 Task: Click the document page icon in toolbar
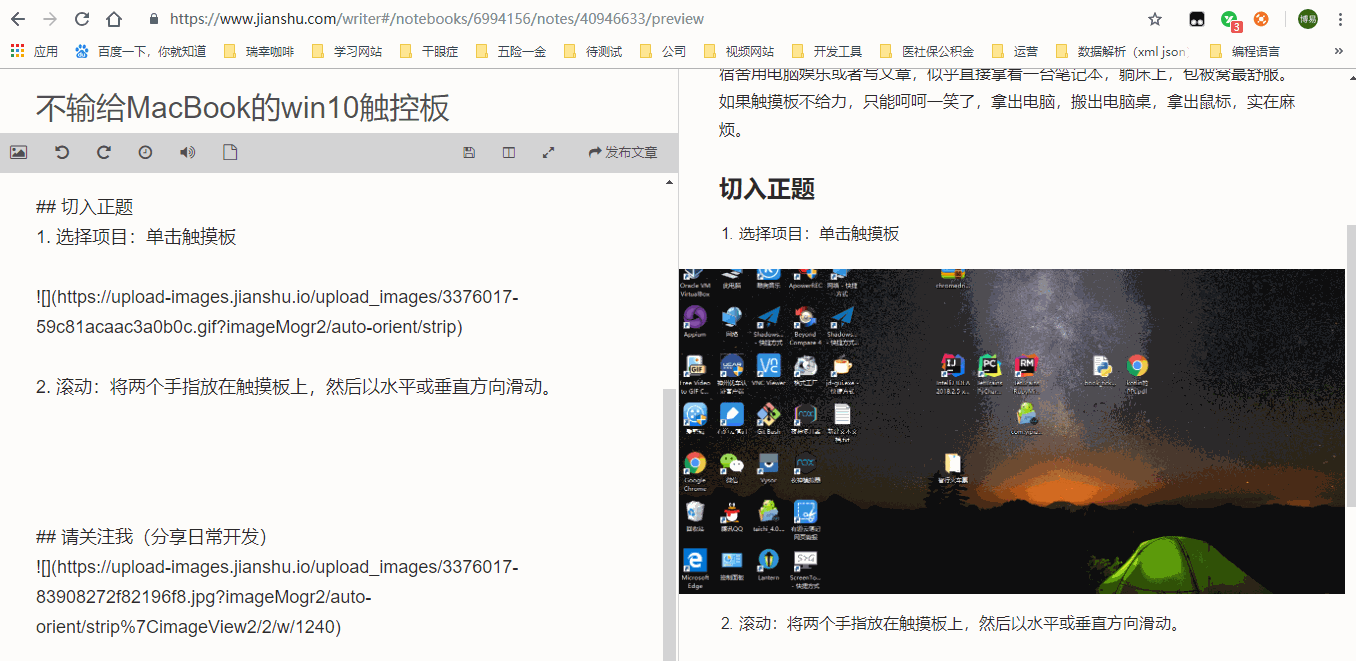[230, 152]
